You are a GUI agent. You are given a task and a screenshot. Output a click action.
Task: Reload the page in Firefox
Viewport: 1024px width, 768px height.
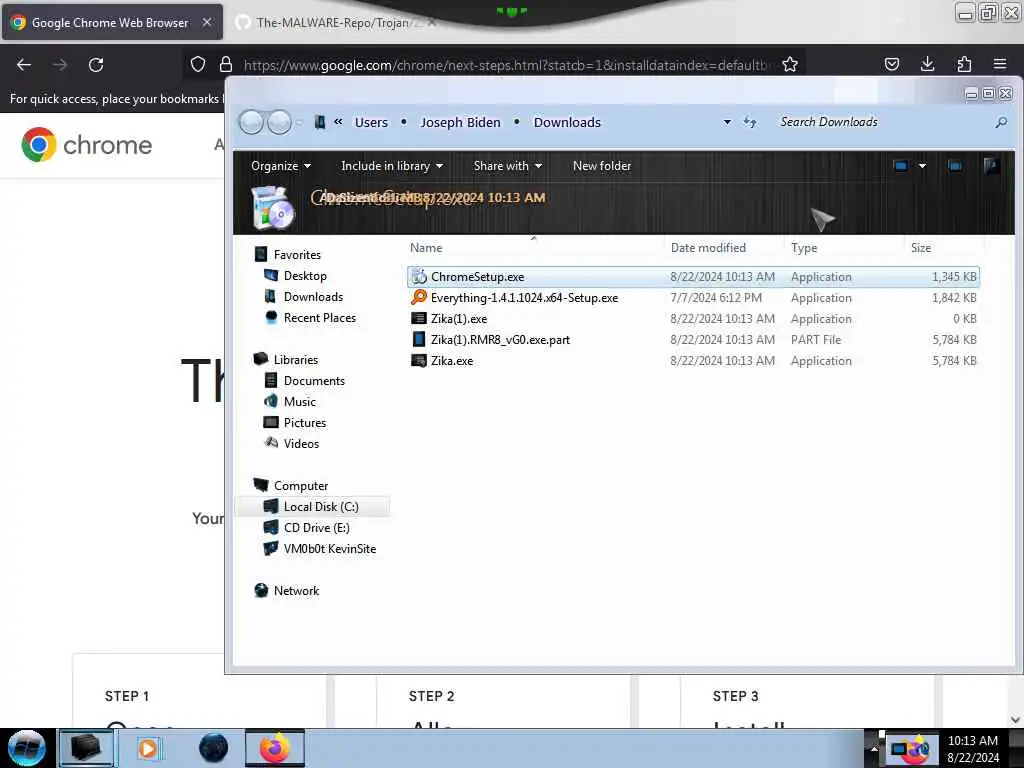click(96, 65)
